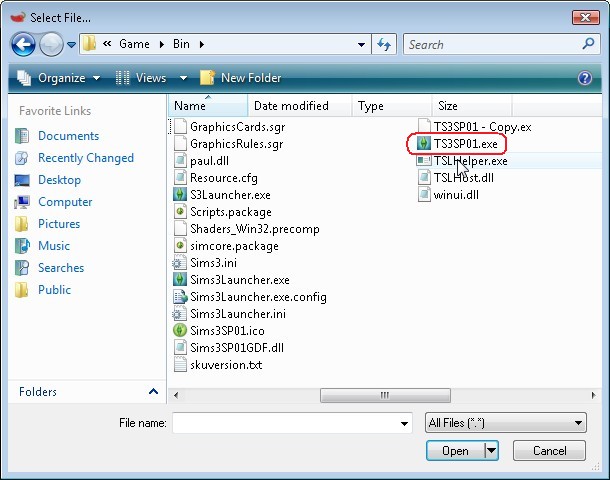Click in the File name input field
610x480 pixels.
click(293, 424)
